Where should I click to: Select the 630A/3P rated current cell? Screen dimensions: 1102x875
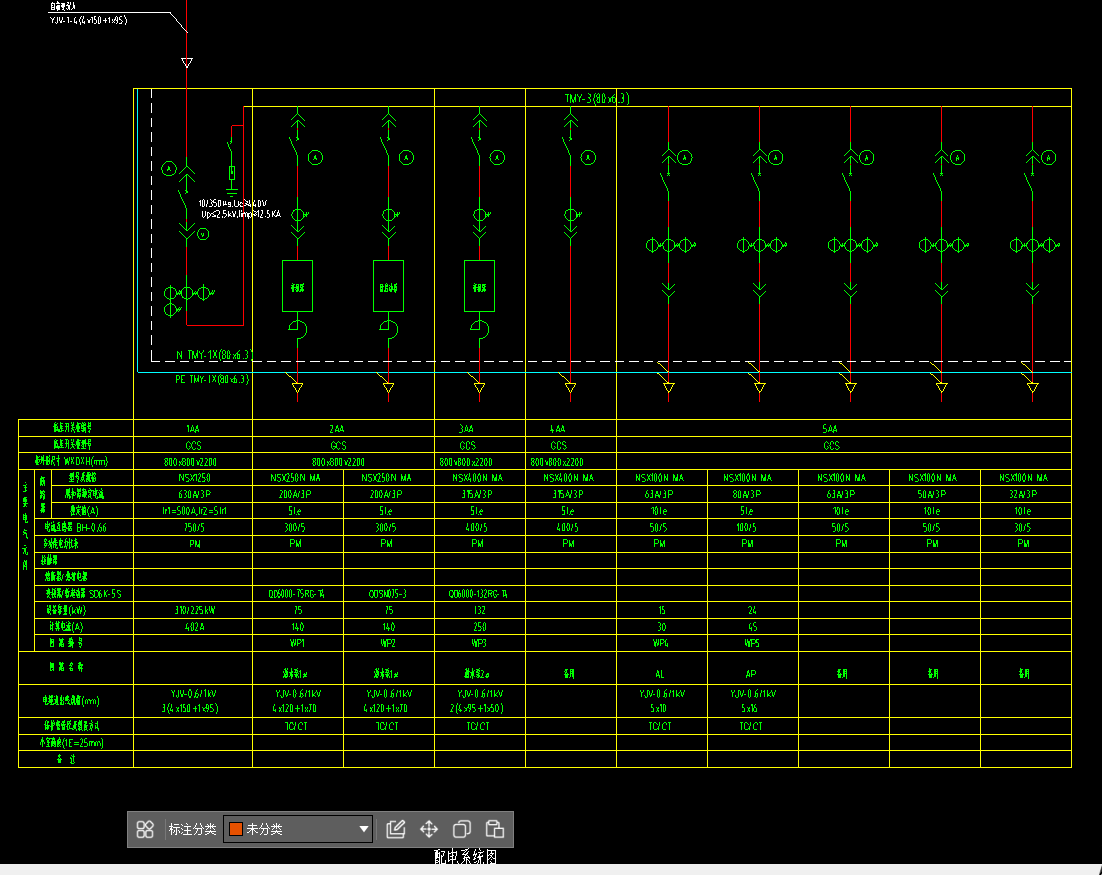pos(194,494)
